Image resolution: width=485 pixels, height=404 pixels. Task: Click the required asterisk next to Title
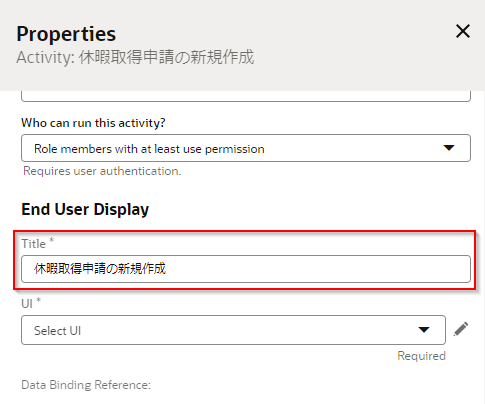click(51, 240)
